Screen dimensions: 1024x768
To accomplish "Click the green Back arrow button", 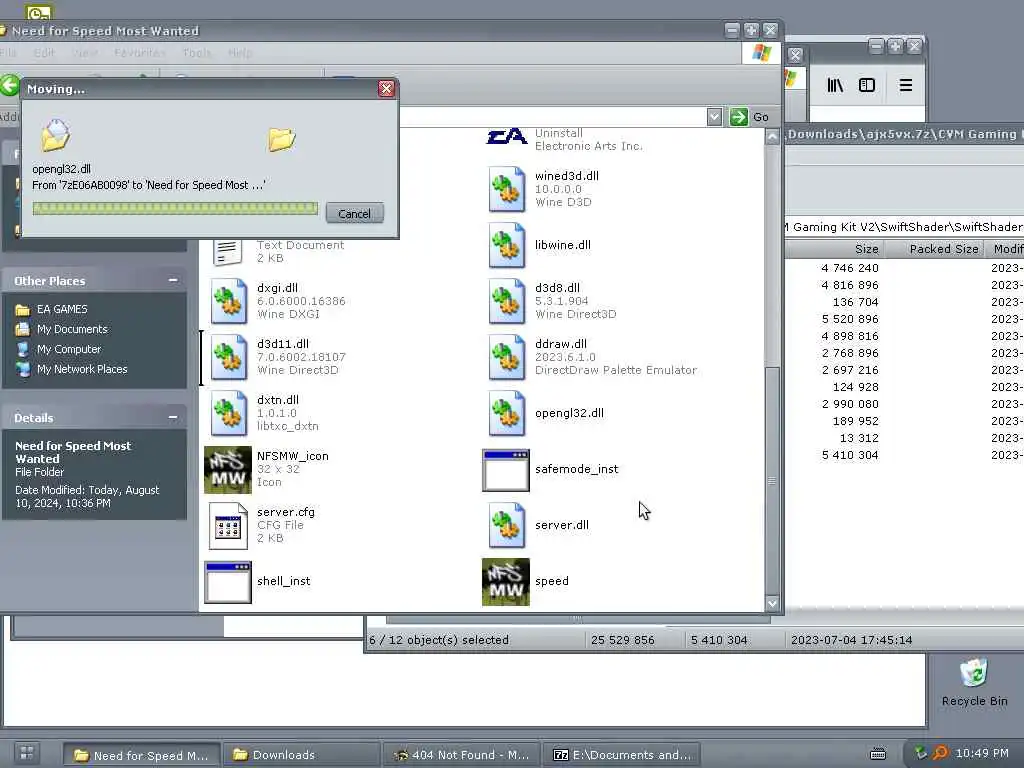I will 9,85.
